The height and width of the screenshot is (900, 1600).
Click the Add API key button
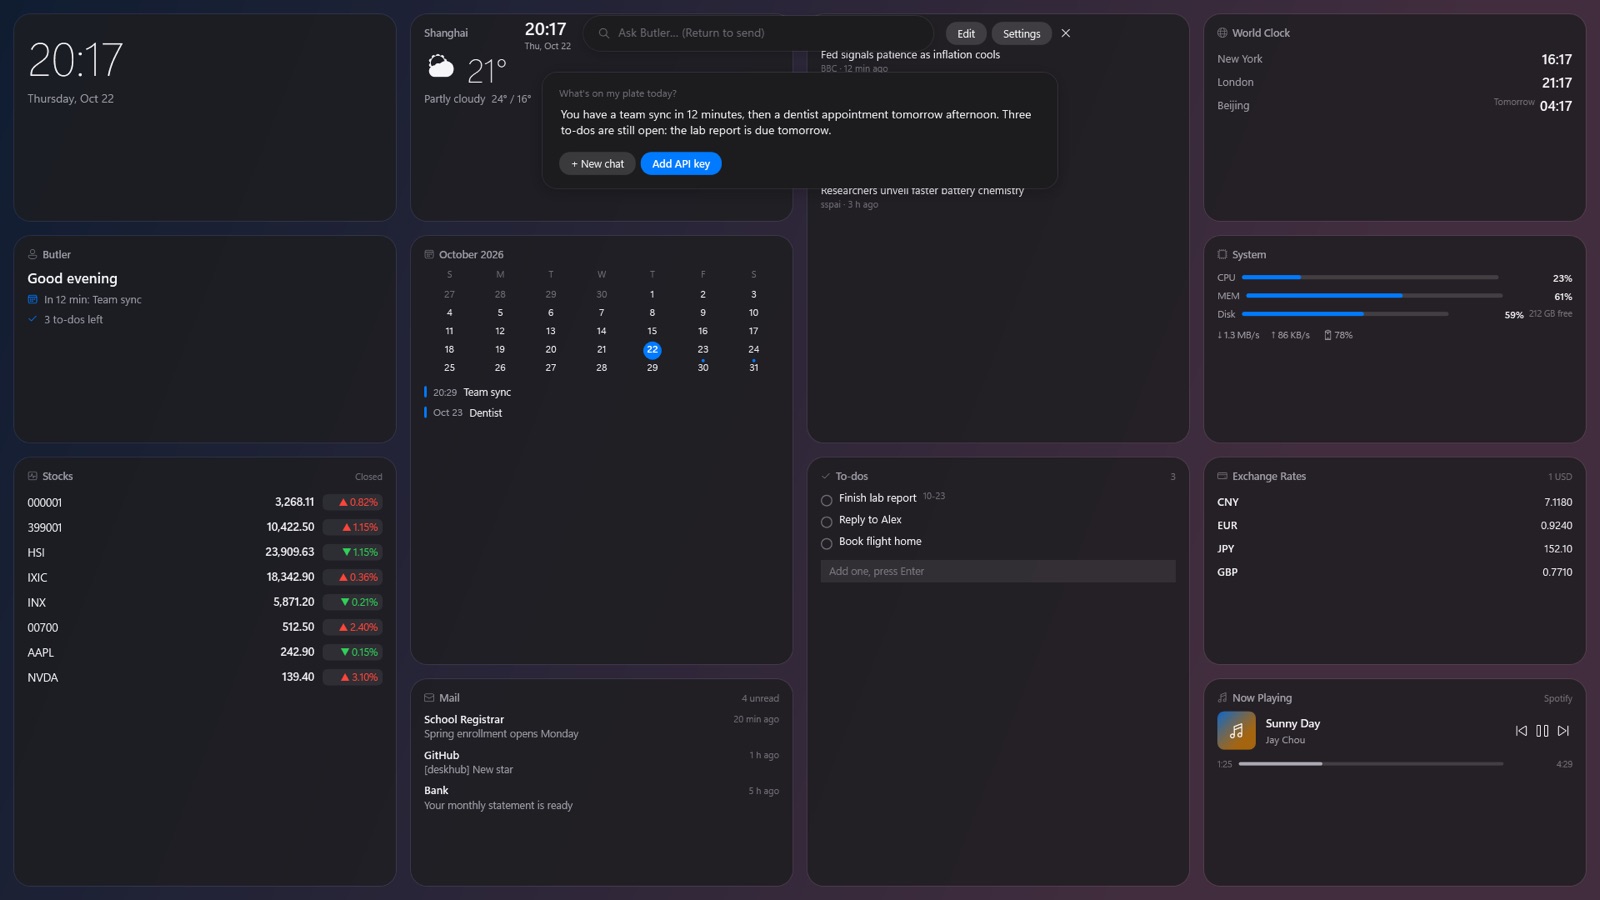coord(681,164)
